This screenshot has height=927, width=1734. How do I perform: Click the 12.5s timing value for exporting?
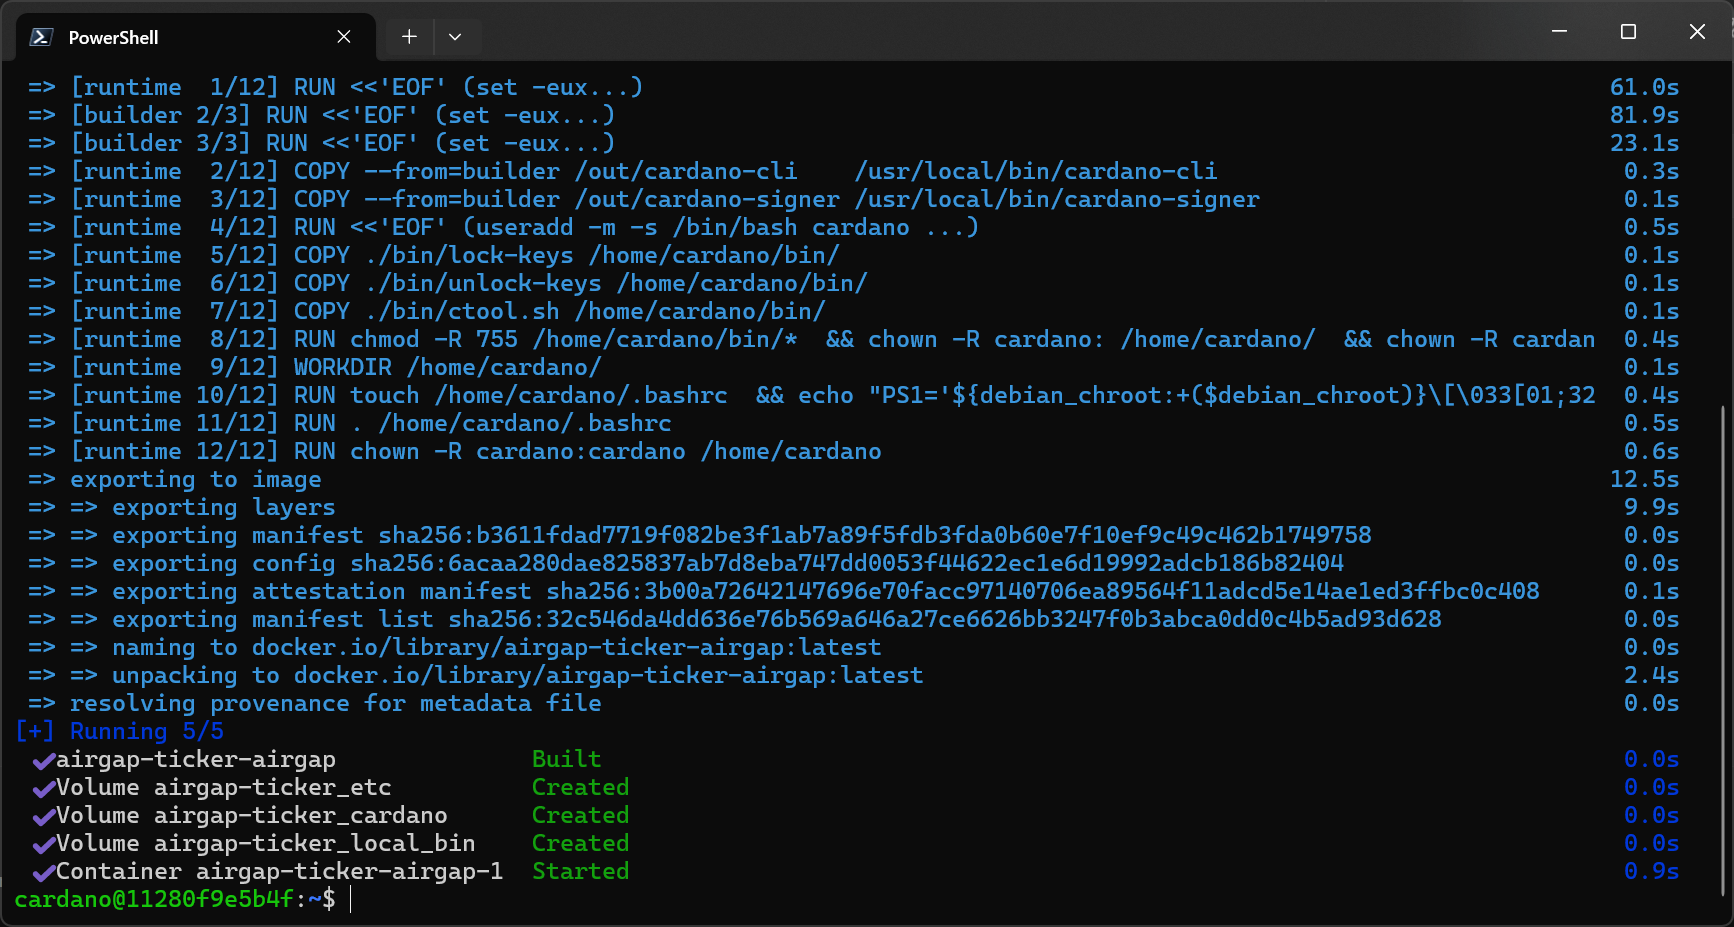[x=1645, y=479]
